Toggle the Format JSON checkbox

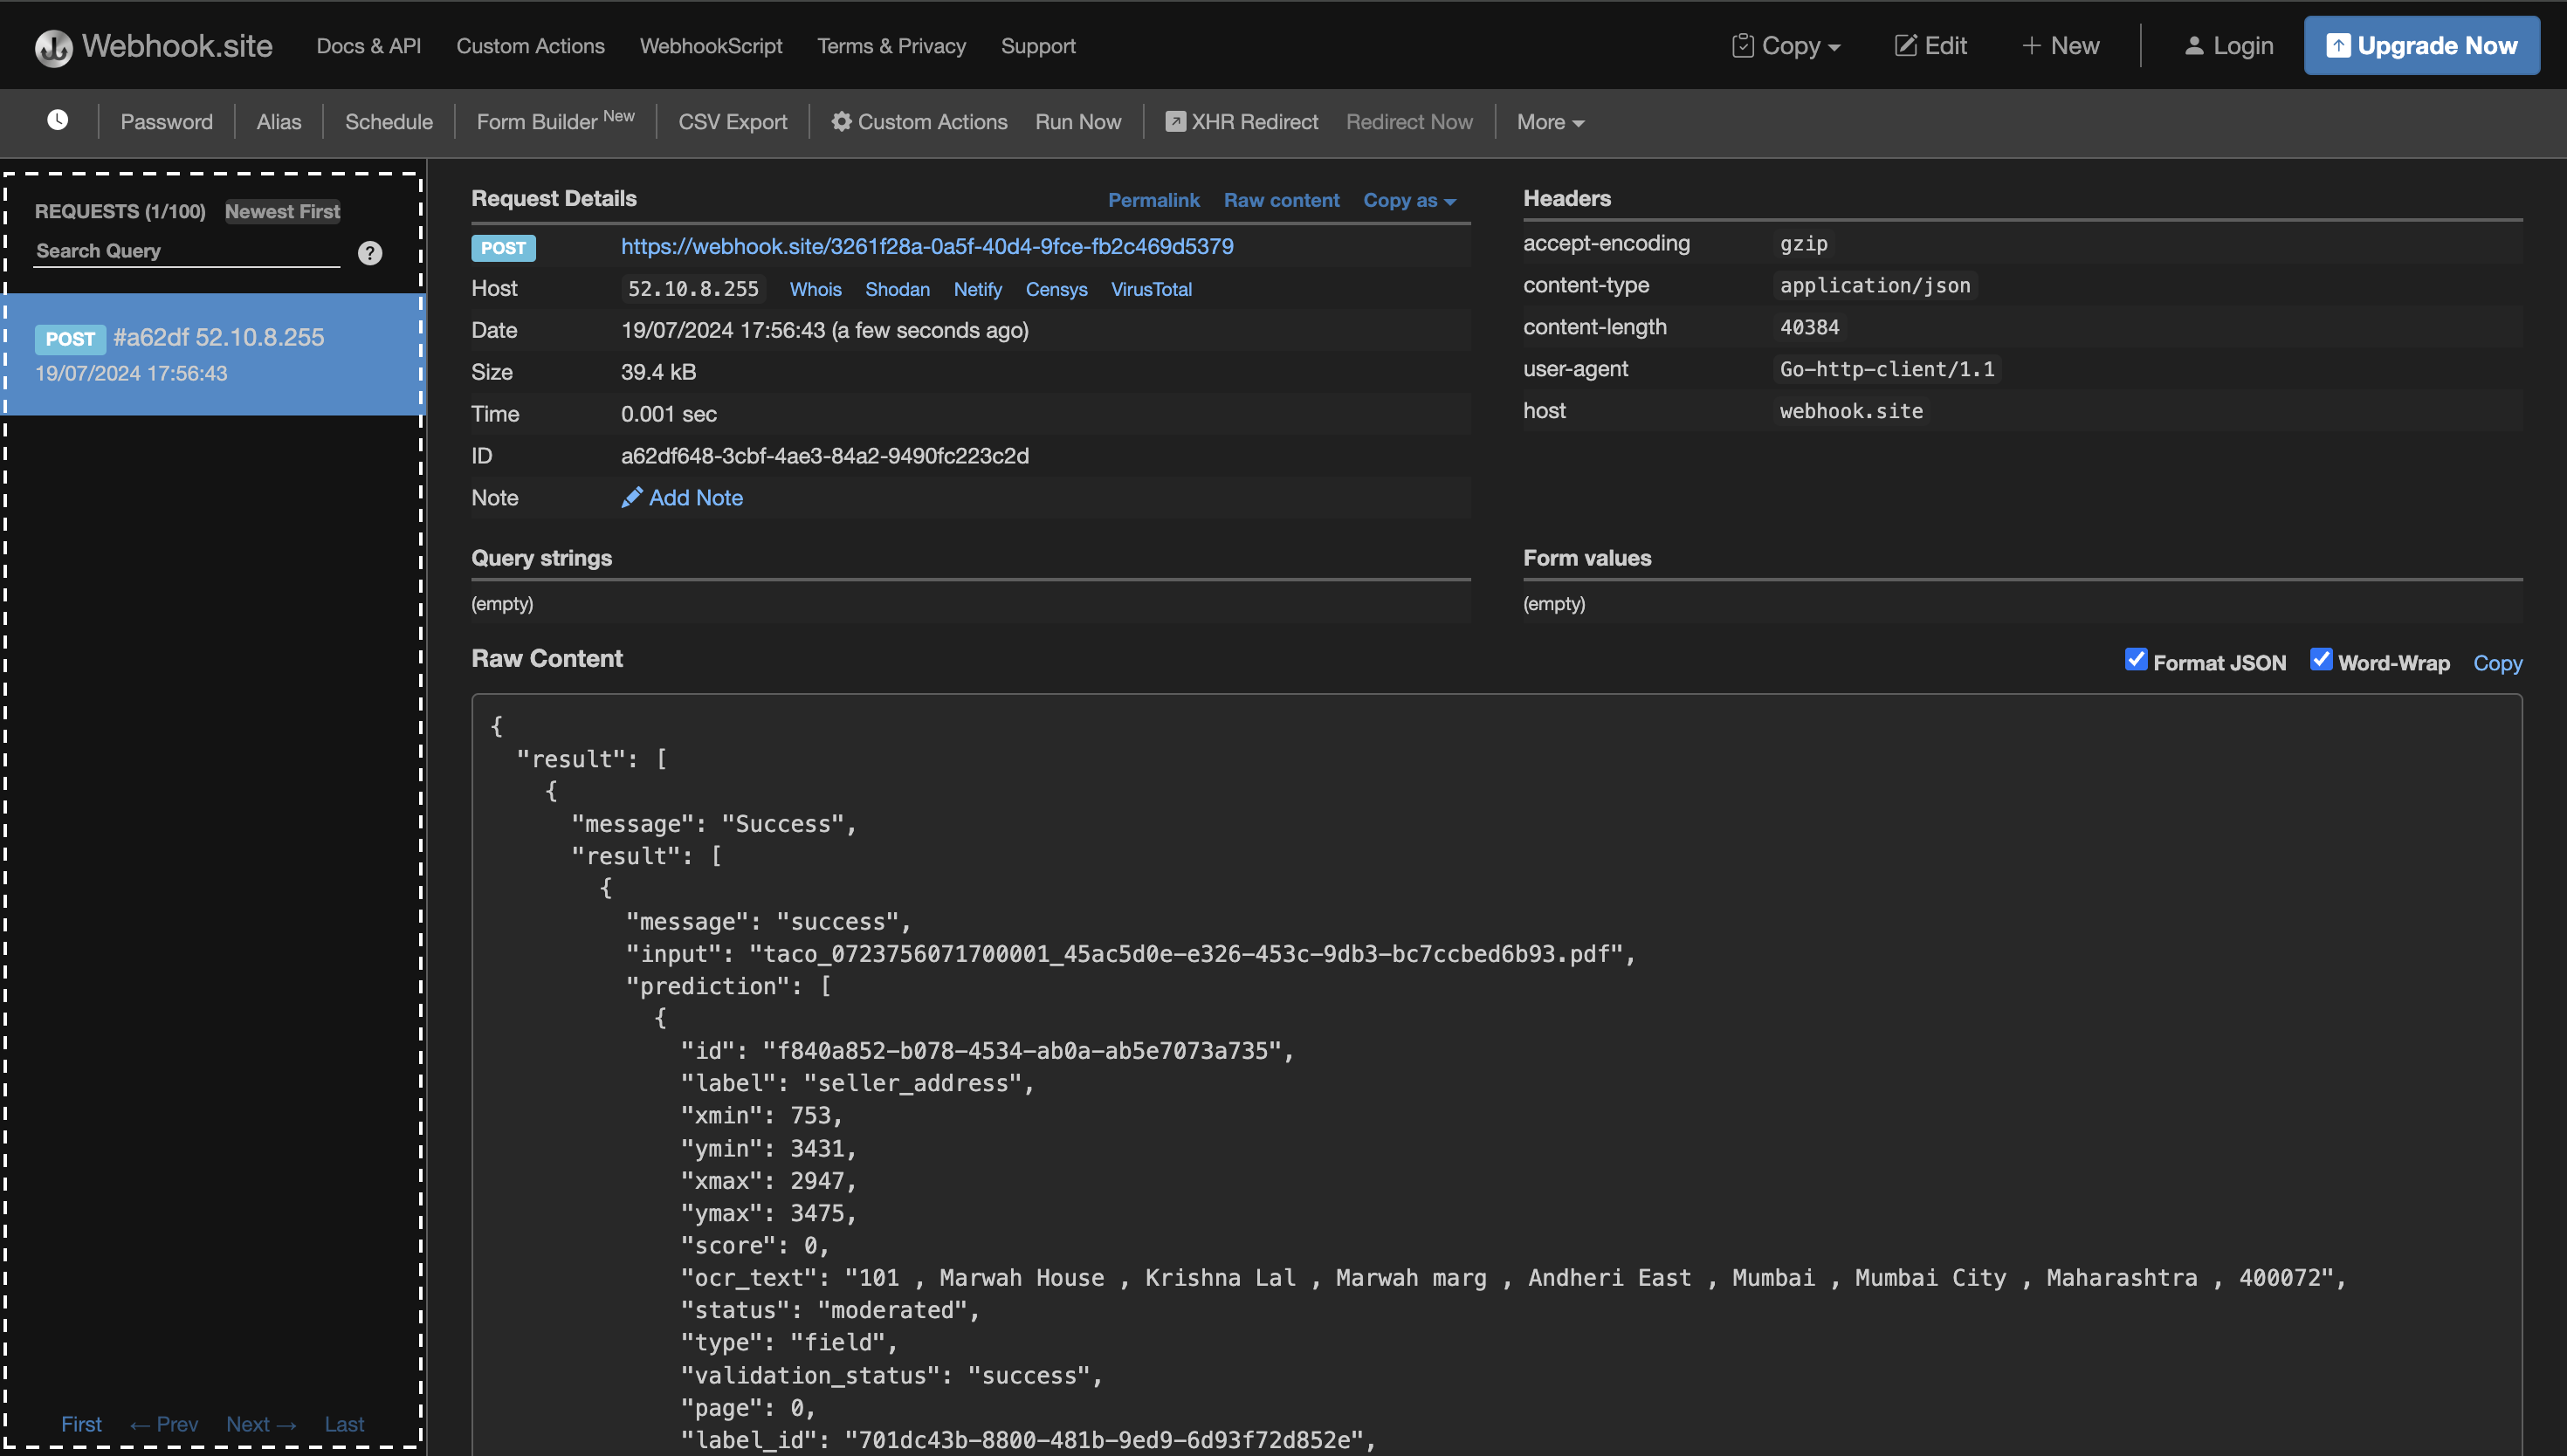coord(2136,660)
